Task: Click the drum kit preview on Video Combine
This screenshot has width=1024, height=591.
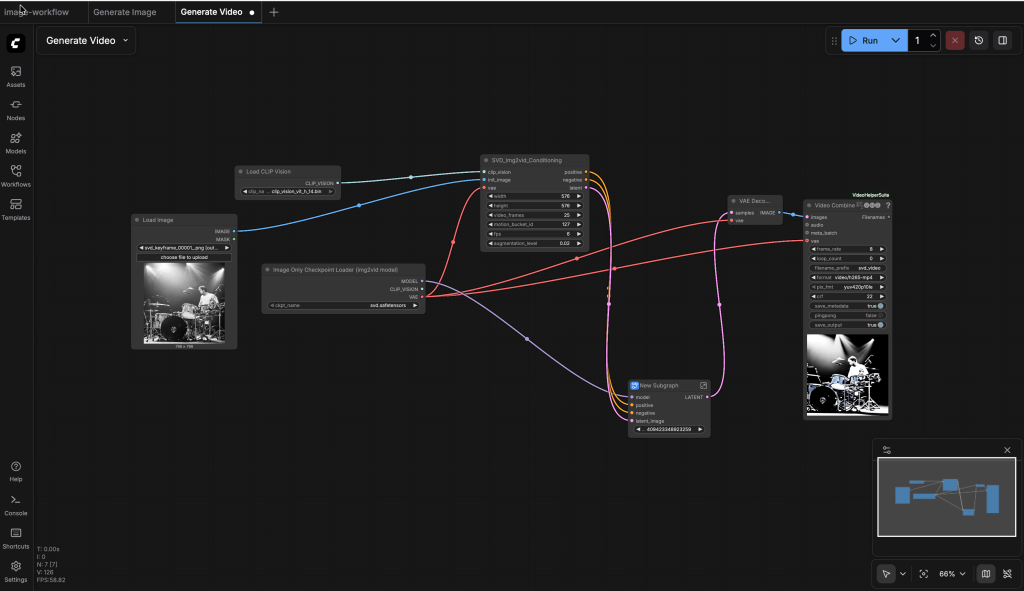Action: (847, 375)
